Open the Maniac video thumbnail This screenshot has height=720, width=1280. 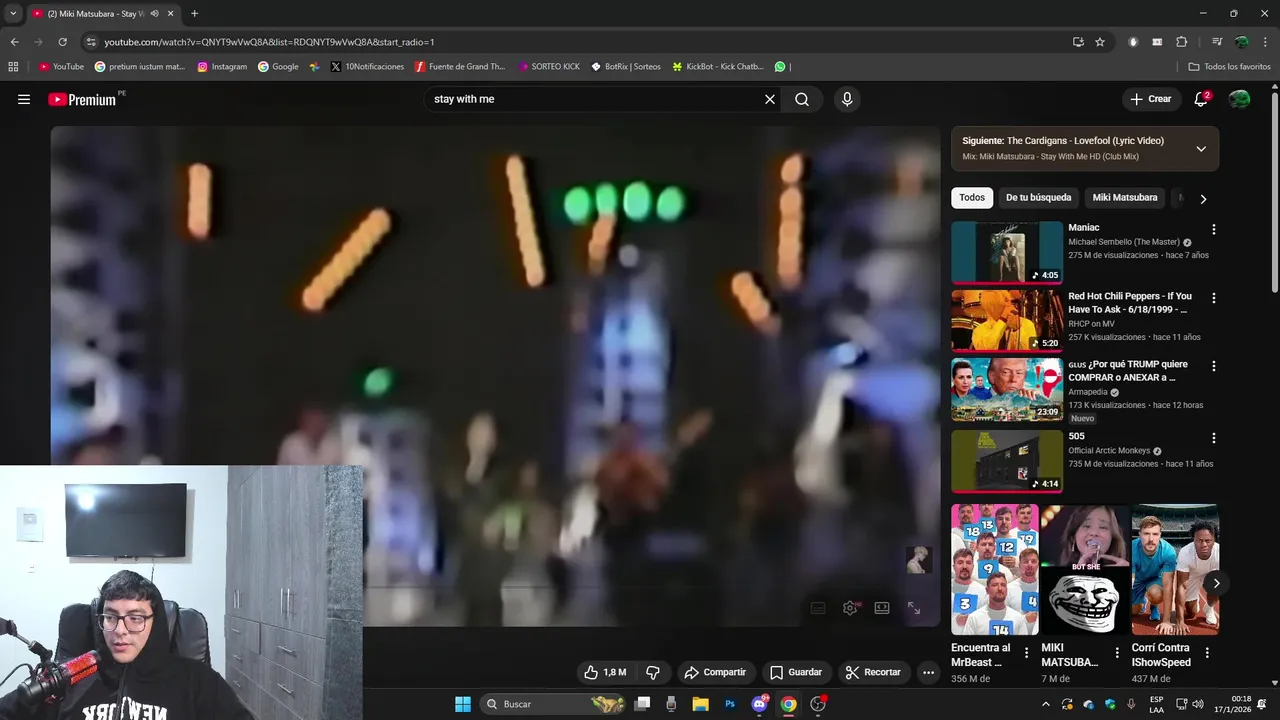pos(1007,253)
